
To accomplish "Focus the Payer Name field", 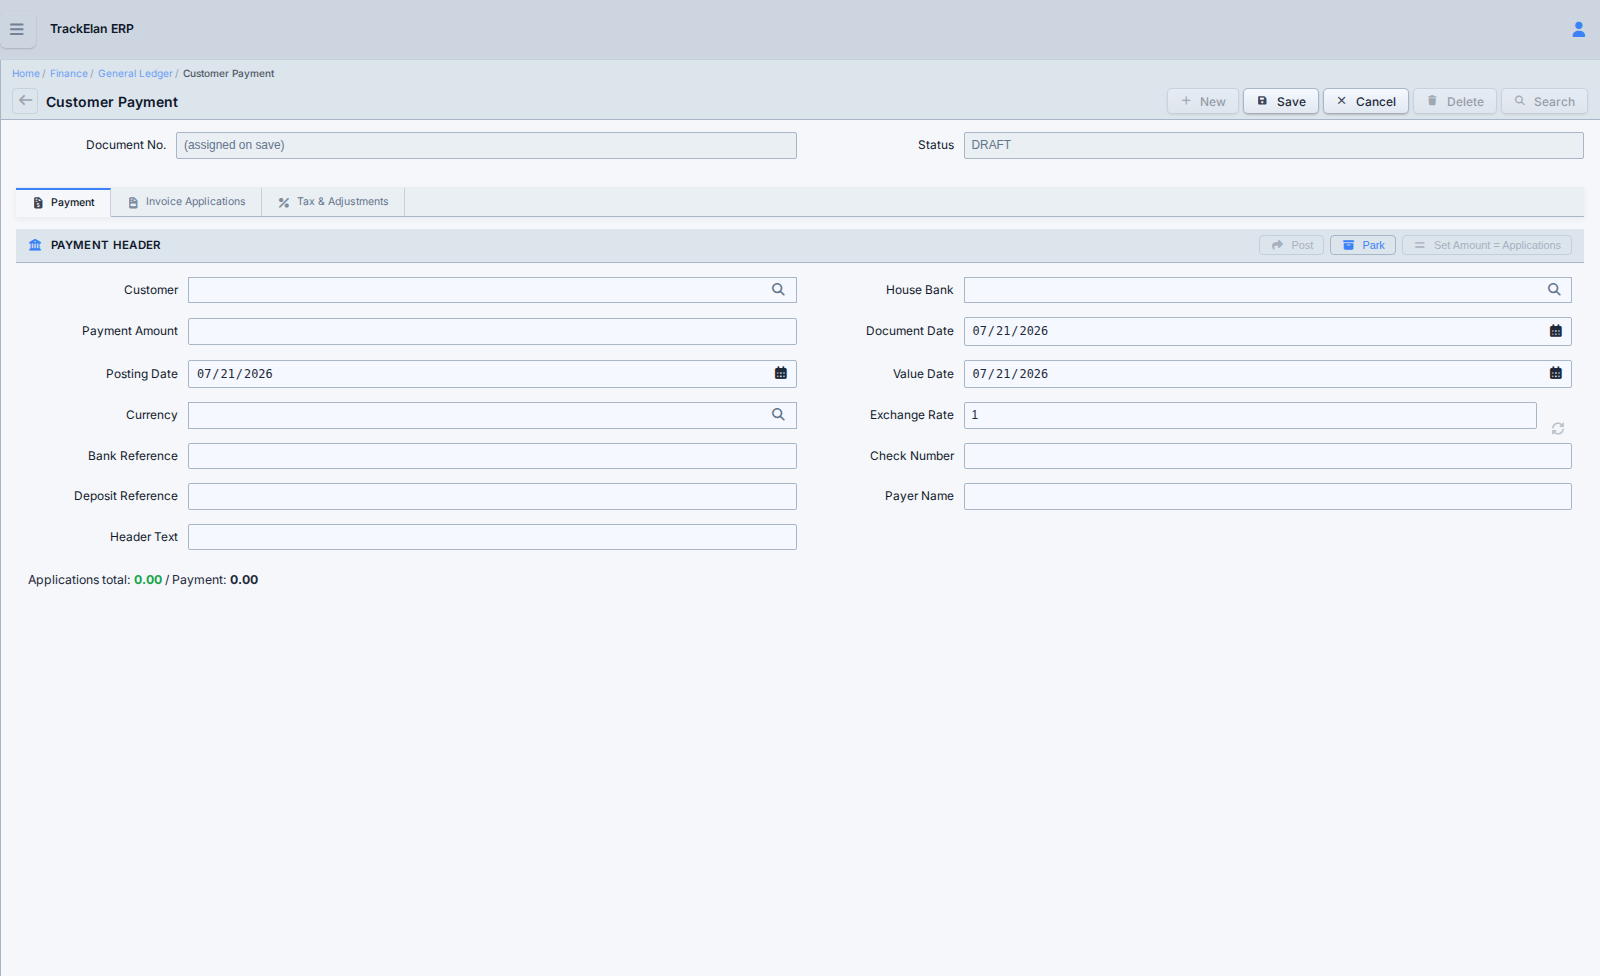I will click(x=1268, y=496).
